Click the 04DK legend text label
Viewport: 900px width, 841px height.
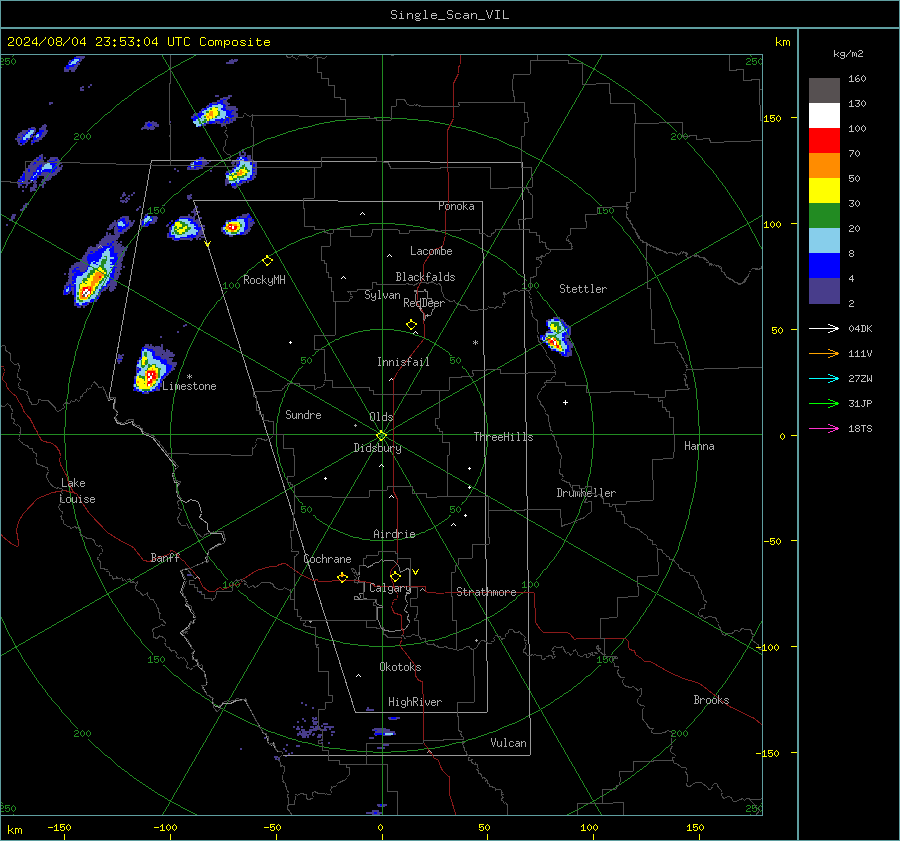tap(860, 329)
